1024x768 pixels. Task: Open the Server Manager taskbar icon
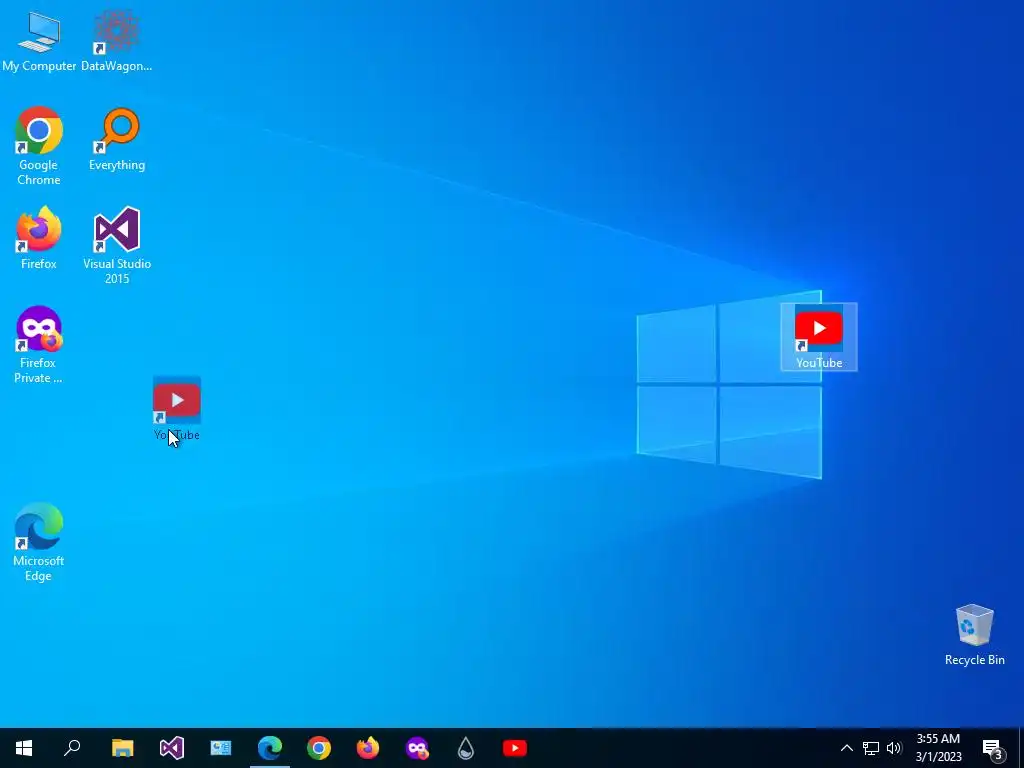221,748
